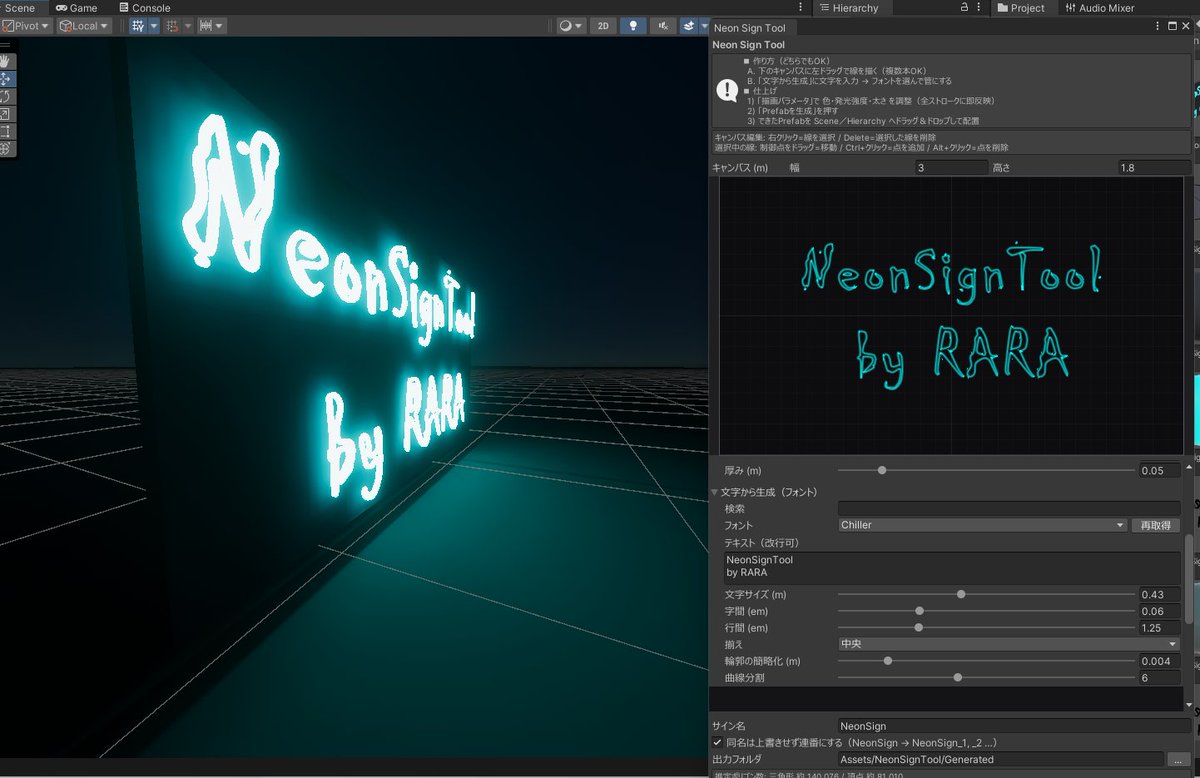Adjust the 字間 (em) letter spacing slider
Screen dimensions: 1200x778
(x=986, y=611)
